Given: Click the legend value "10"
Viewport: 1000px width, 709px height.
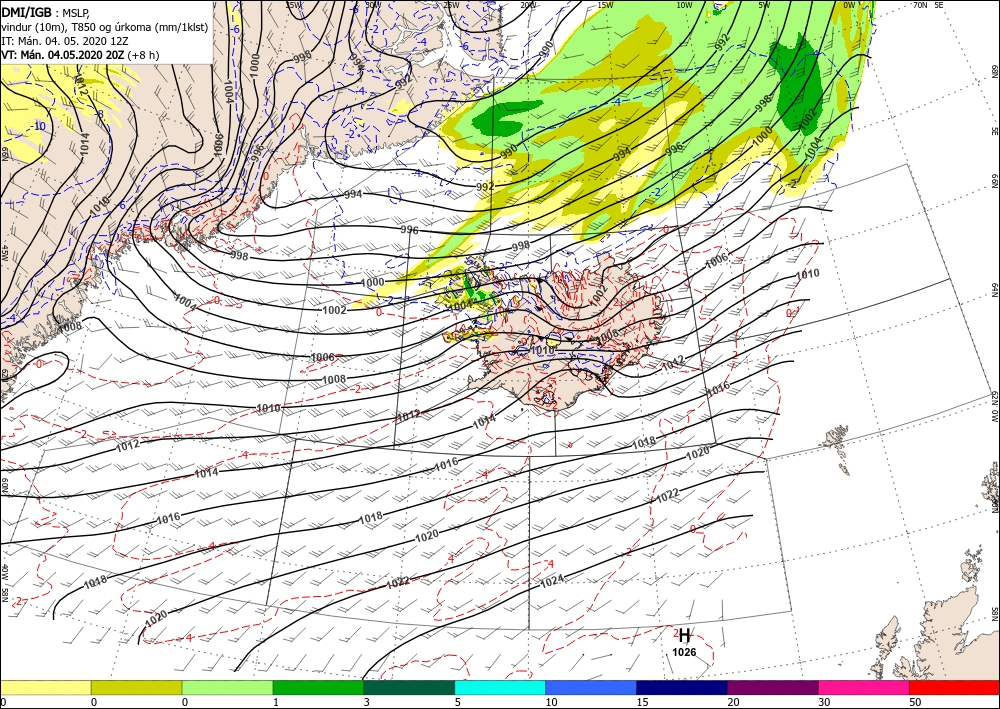Looking at the screenshot, I should (551, 703).
